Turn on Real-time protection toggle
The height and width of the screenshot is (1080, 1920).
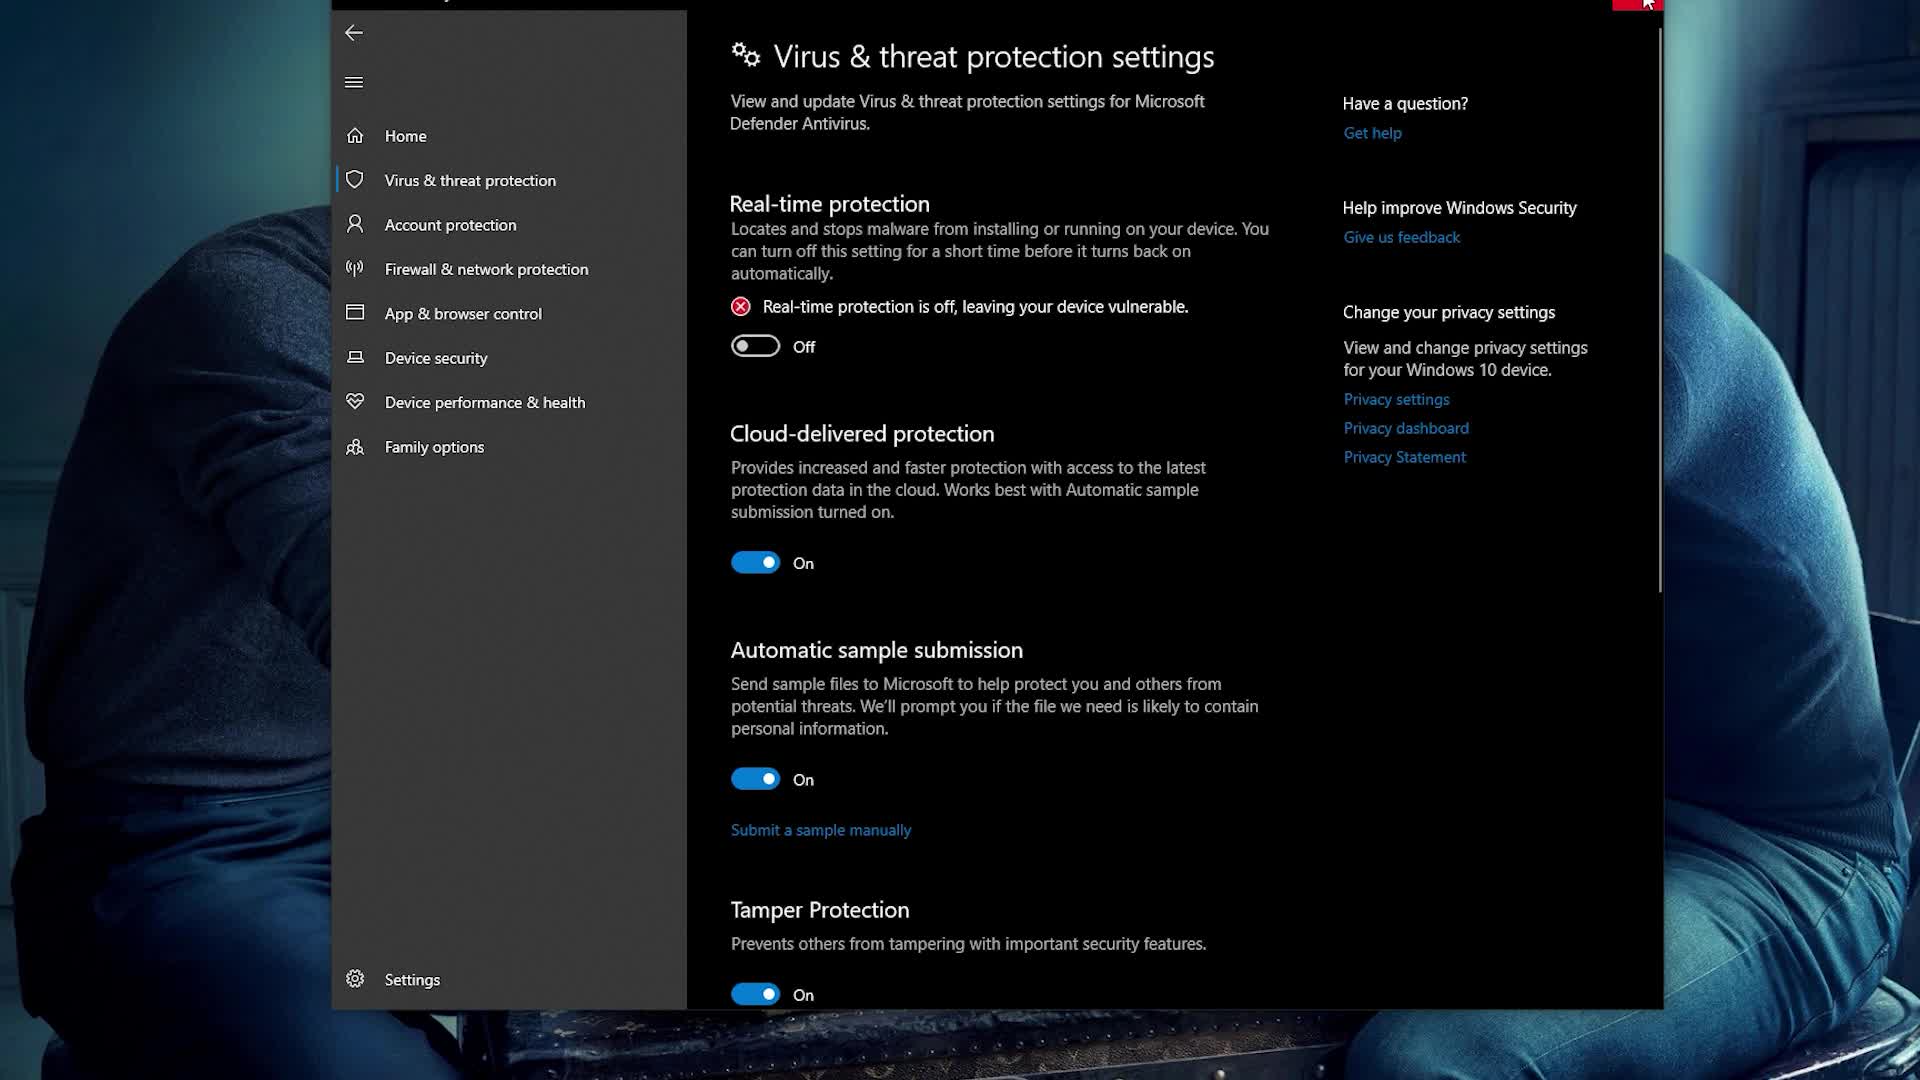click(x=755, y=346)
